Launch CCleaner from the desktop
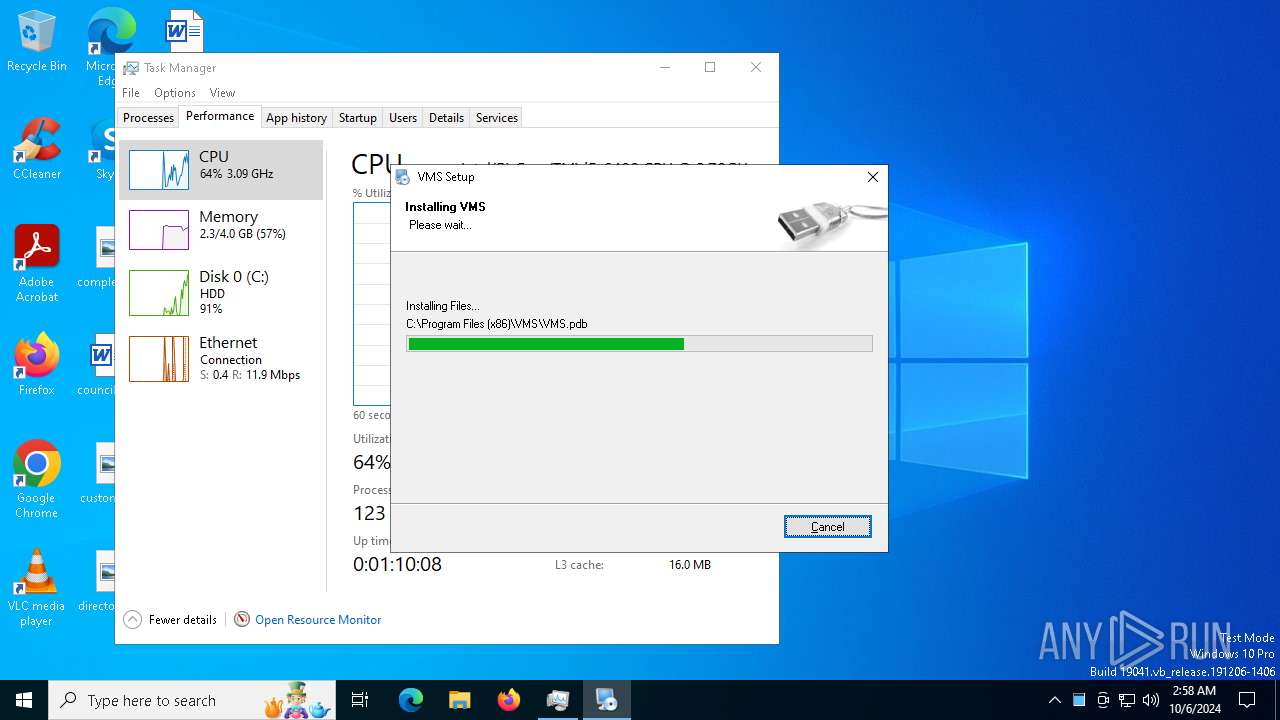1280x720 pixels. pyautogui.click(x=37, y=149)
